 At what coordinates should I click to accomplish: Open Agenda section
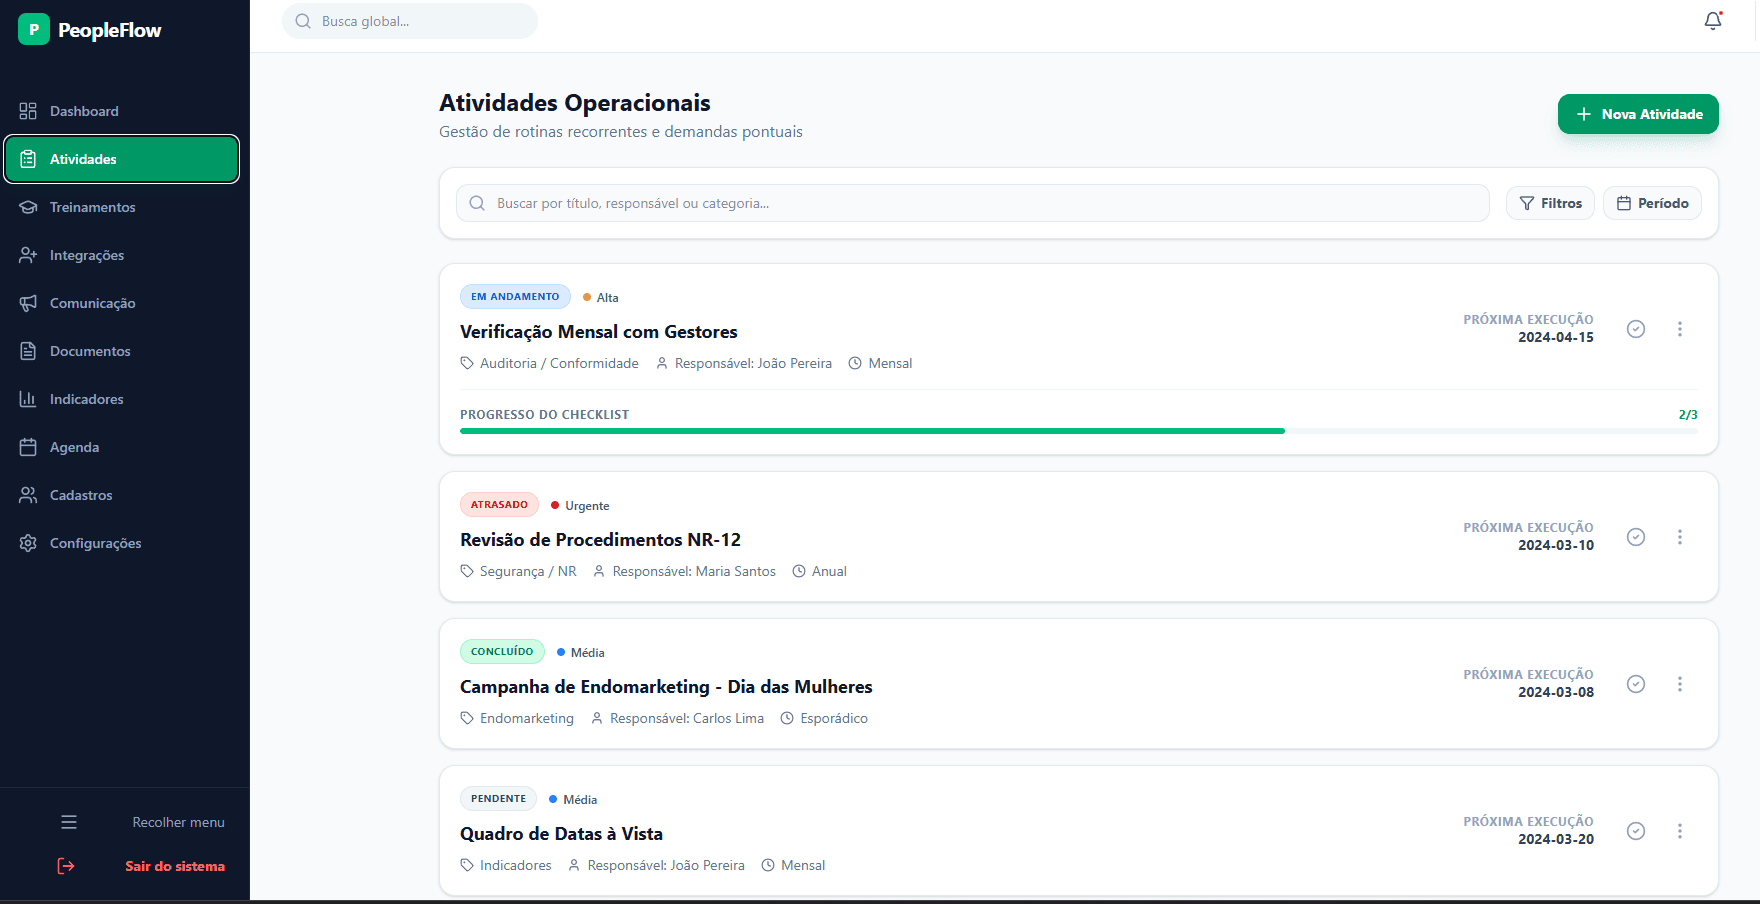tap(122, 447)
